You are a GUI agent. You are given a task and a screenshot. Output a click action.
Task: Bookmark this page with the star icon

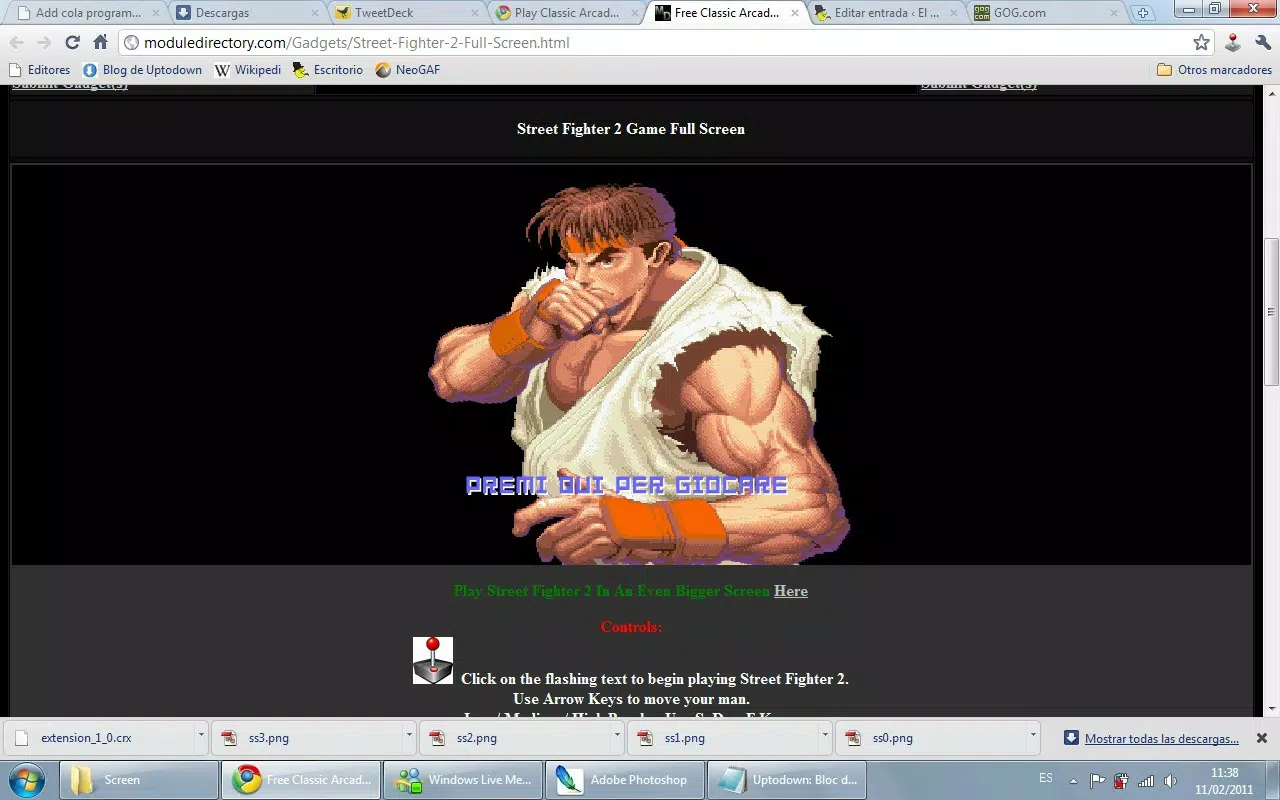point(1201,43)
